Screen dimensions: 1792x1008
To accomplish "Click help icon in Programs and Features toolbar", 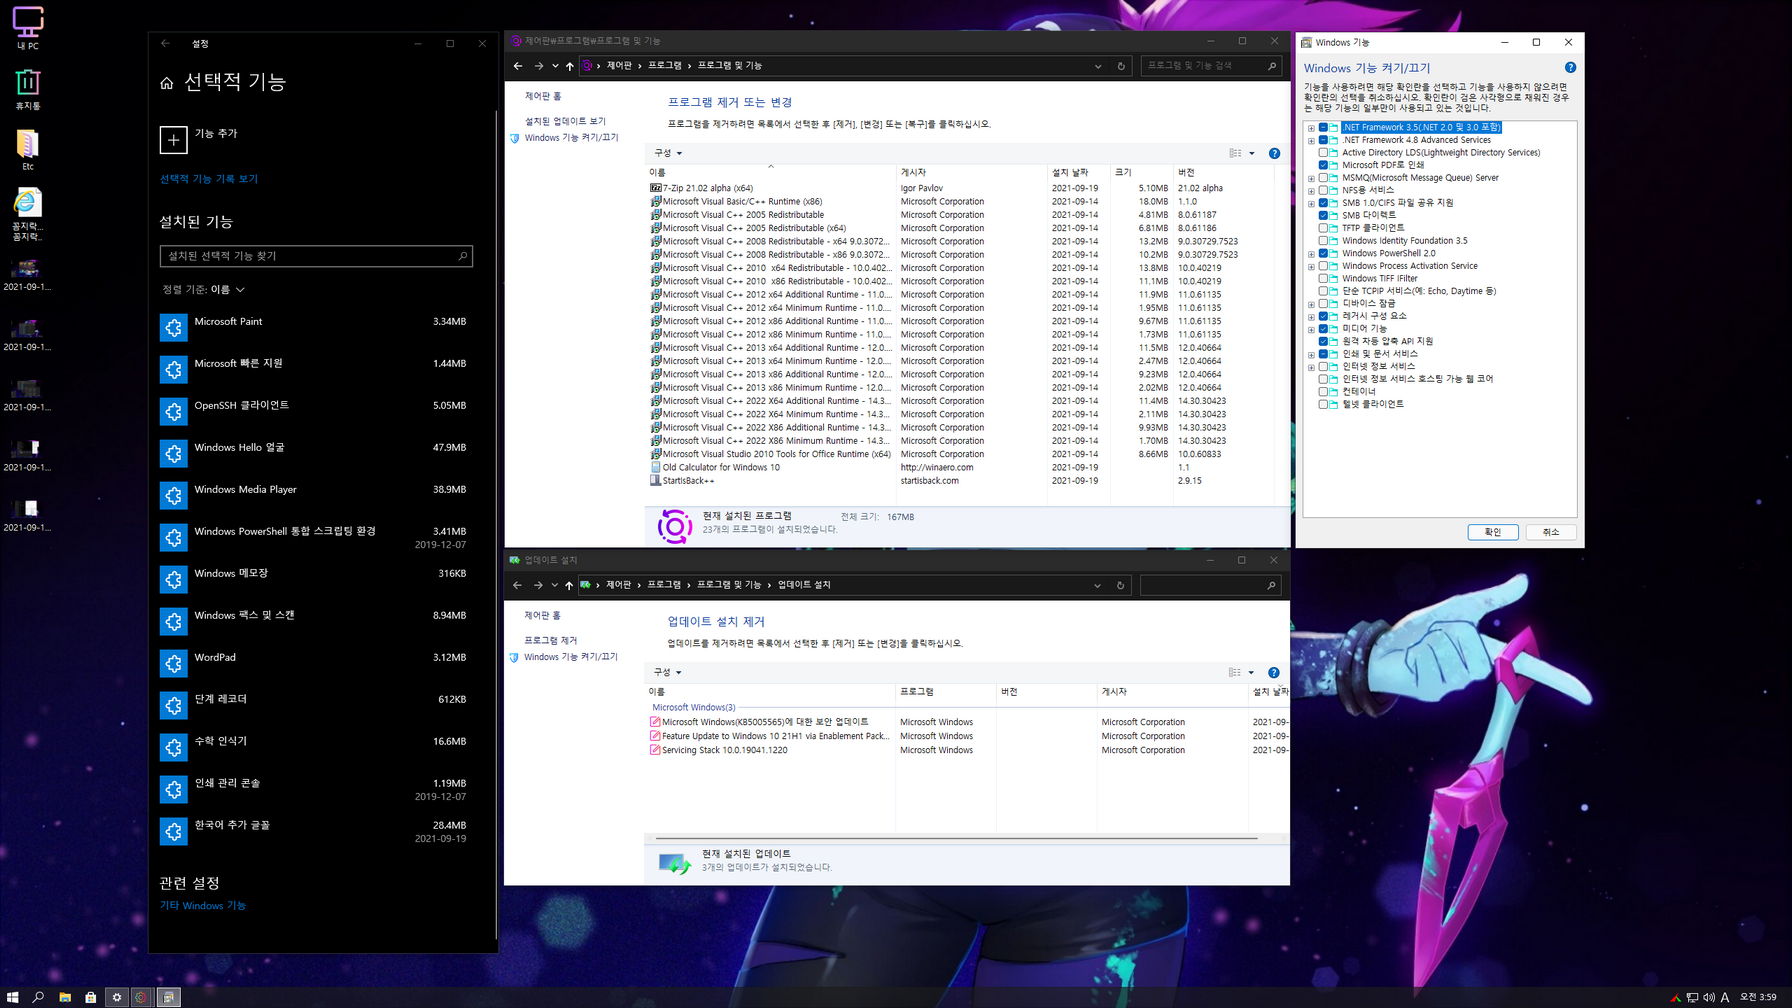I will [1274, 153].
